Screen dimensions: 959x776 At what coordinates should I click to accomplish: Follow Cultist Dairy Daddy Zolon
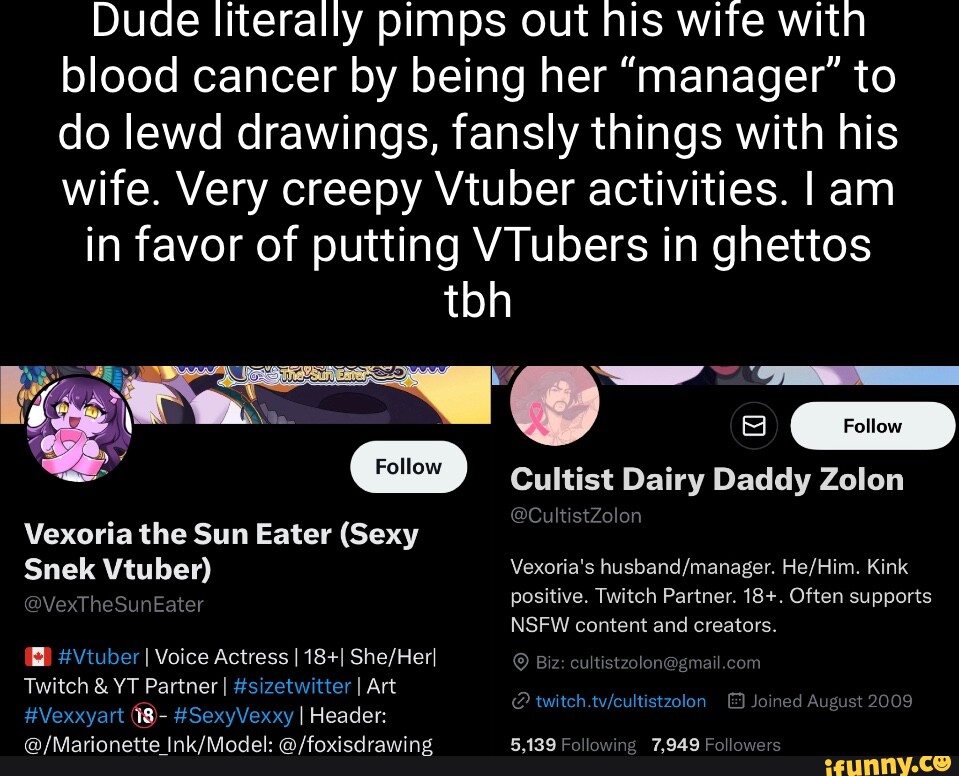(872, 426)
